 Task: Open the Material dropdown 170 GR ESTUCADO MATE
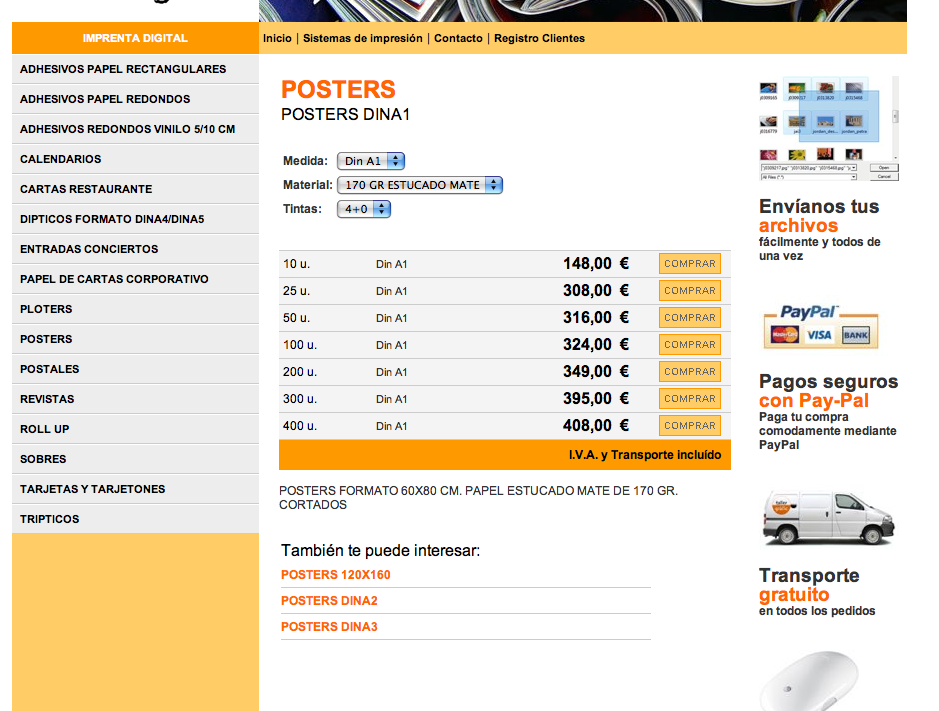tap(420, 185)
